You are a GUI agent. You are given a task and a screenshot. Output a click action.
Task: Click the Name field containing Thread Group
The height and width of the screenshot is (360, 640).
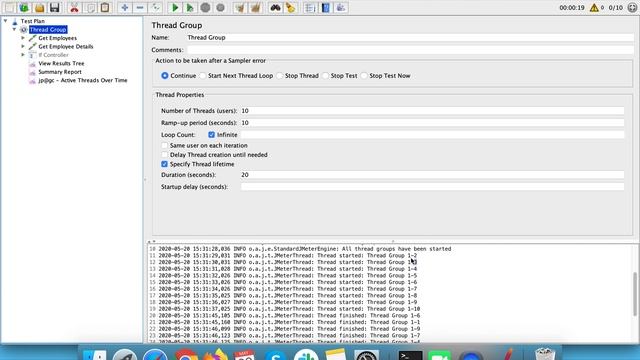coord(410,38)
